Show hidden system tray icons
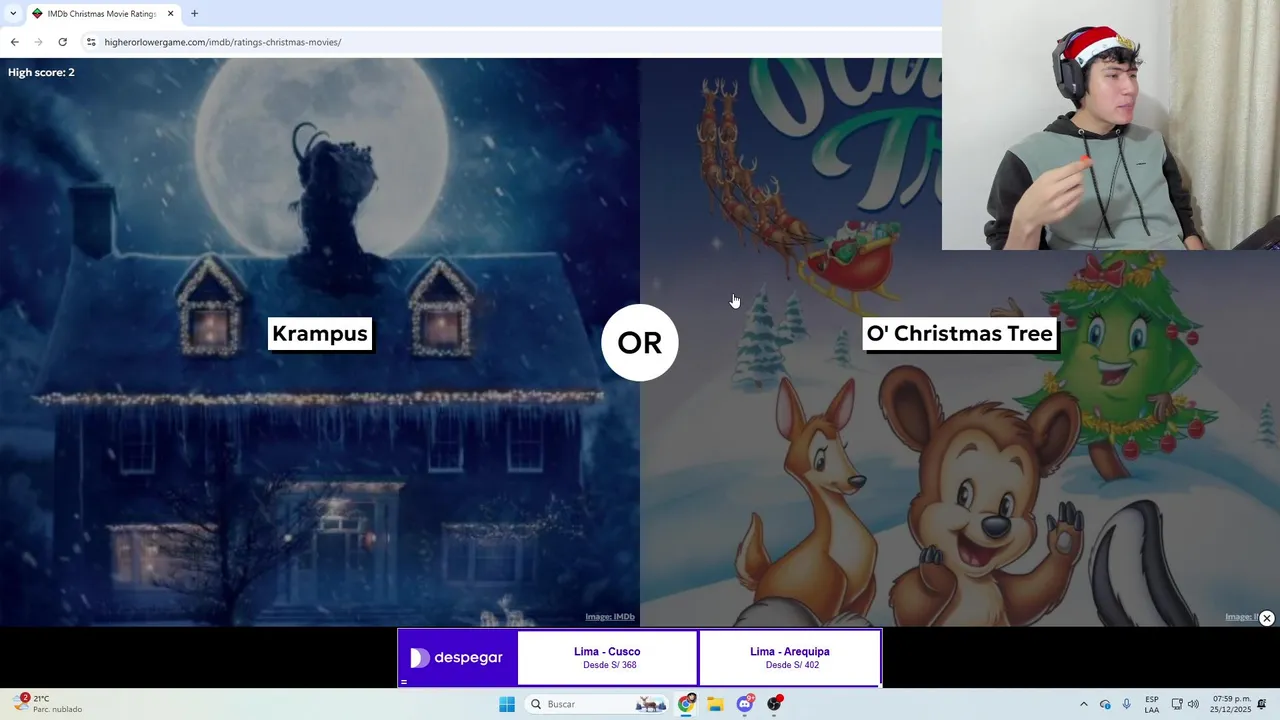1280x720 pixels. pos(1083,704)
